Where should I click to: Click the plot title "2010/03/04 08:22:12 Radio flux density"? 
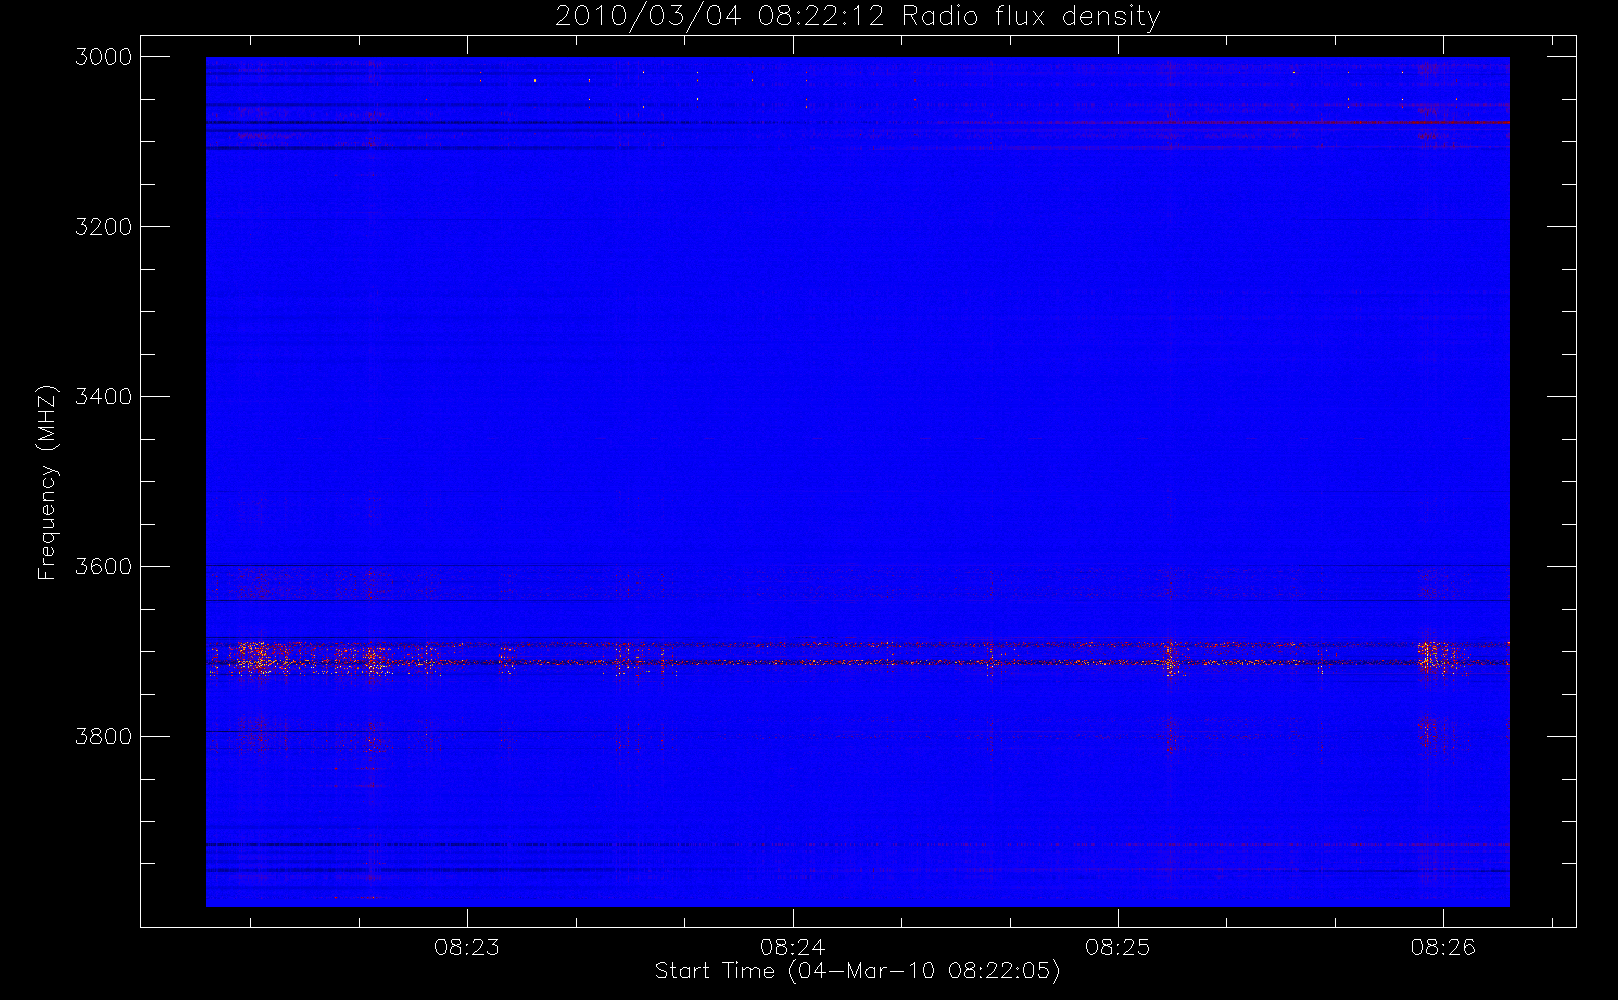point(858,16)
